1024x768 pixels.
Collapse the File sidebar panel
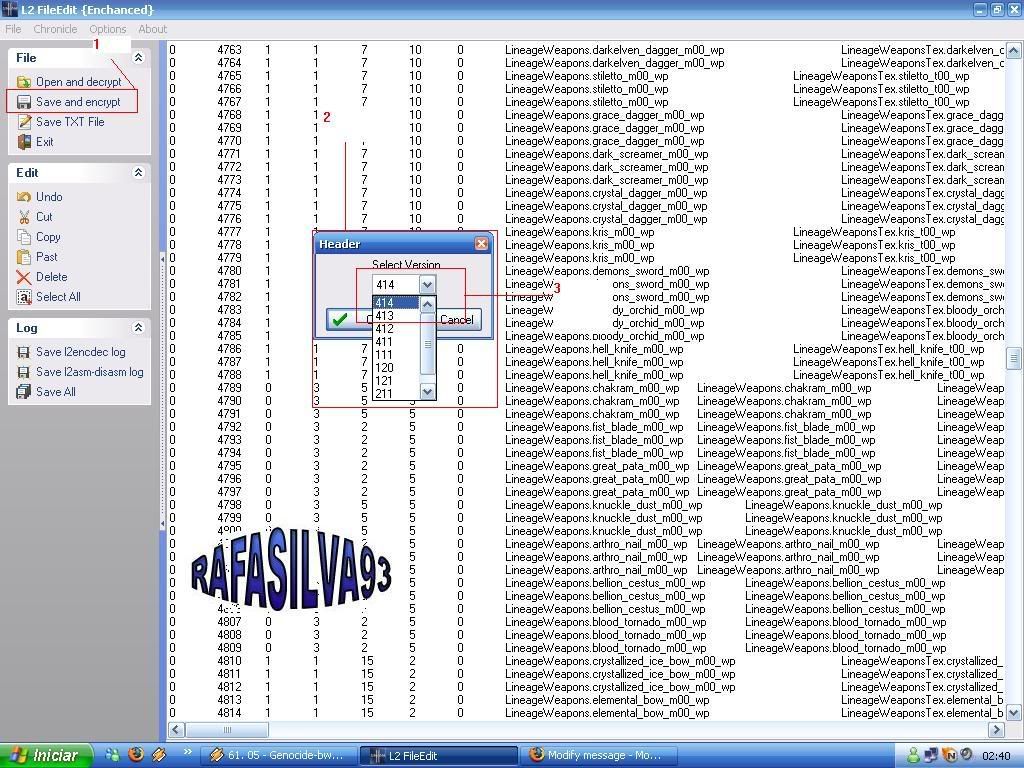tap(138, 57)
